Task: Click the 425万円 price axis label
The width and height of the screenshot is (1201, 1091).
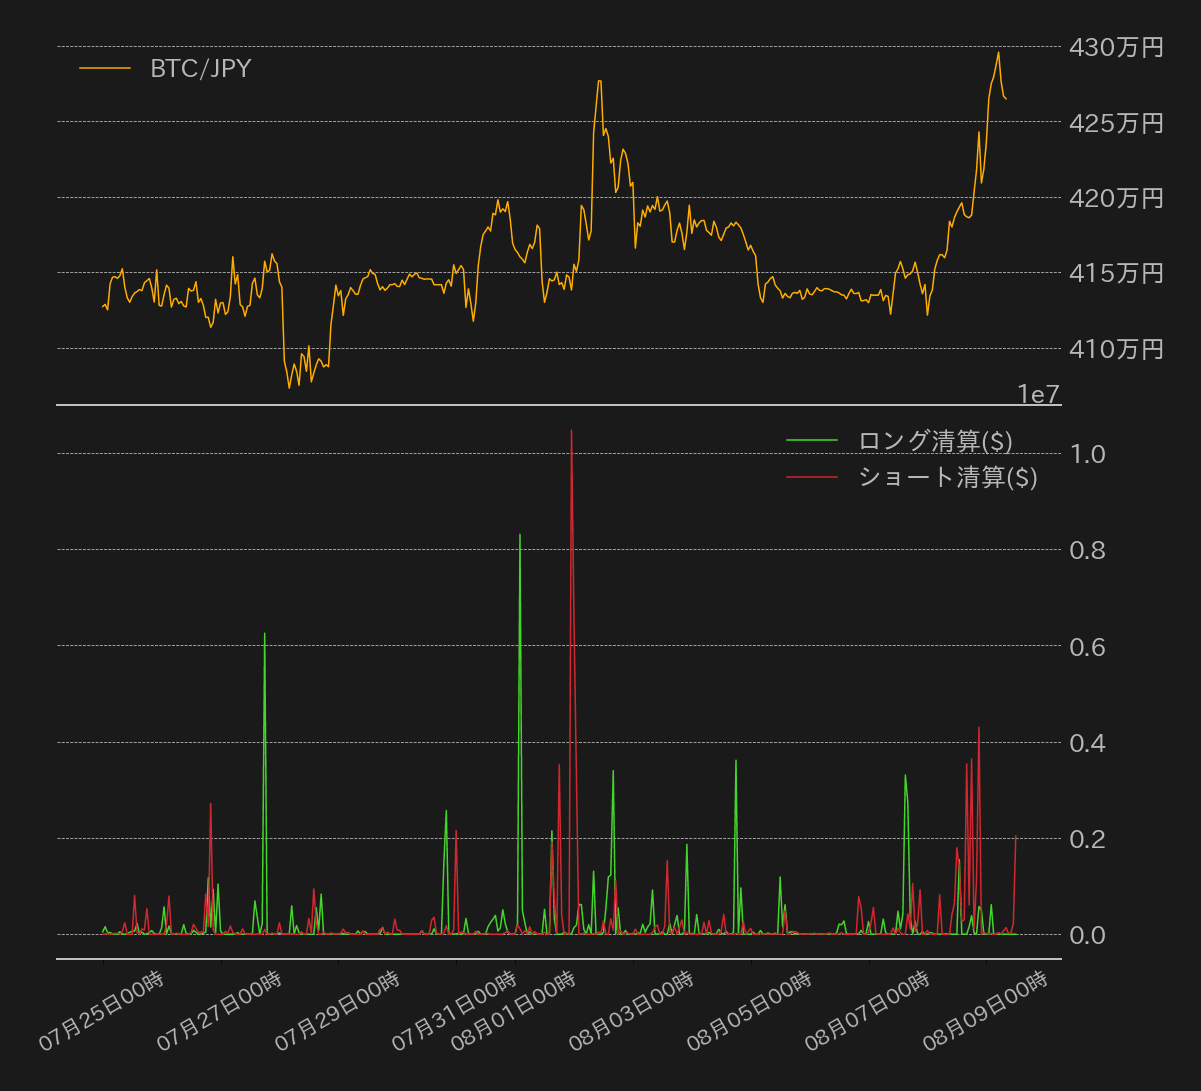Action: (x=1116, y=123)
